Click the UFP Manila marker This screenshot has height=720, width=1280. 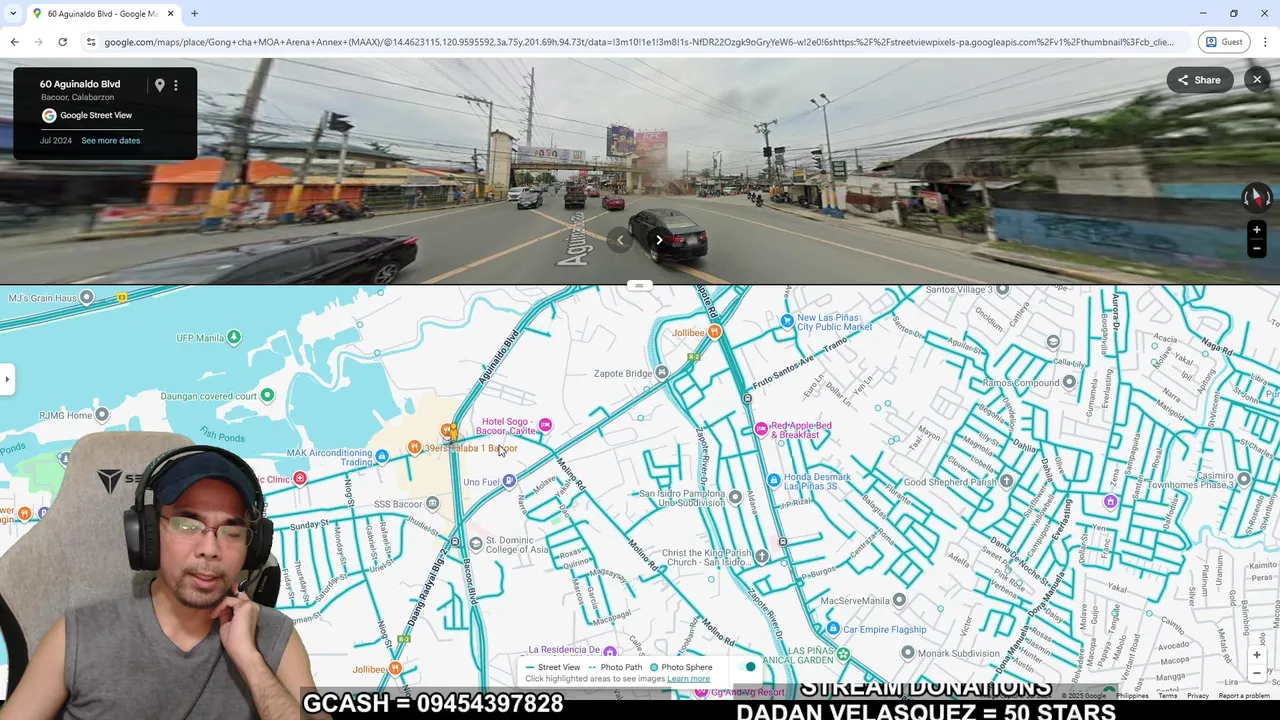coord(234,338)
